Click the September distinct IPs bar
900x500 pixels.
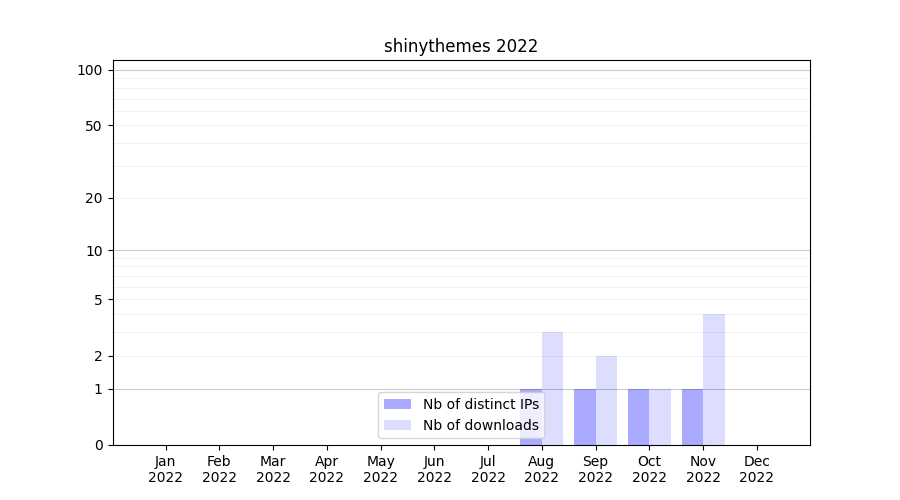coord(584,416)
